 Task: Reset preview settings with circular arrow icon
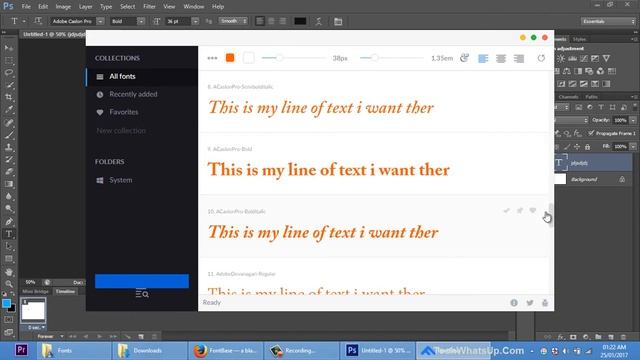pos(541,58)
